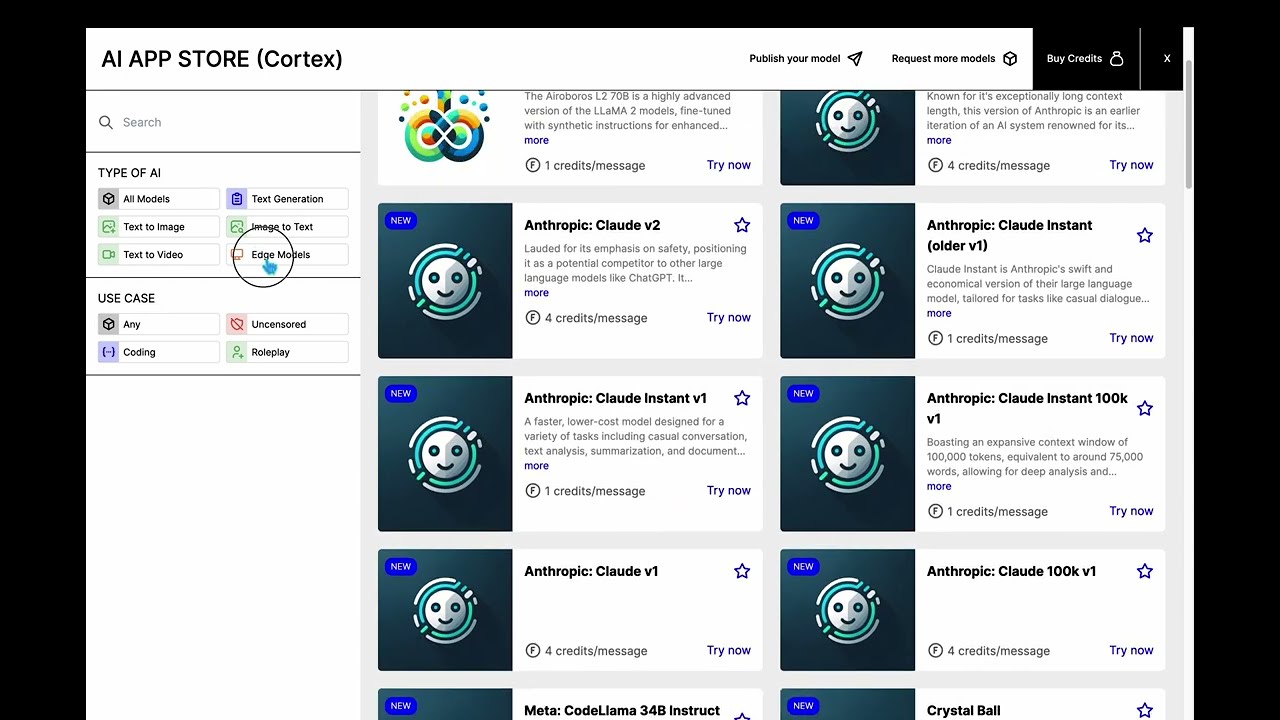Expand Claude Instant (older v1) description
This screenshot has height=720, width=1280.
938,313
